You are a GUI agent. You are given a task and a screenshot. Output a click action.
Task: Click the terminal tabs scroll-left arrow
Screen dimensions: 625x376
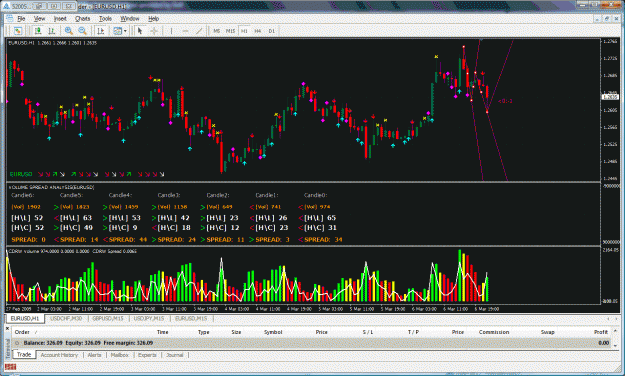point(608,319)
